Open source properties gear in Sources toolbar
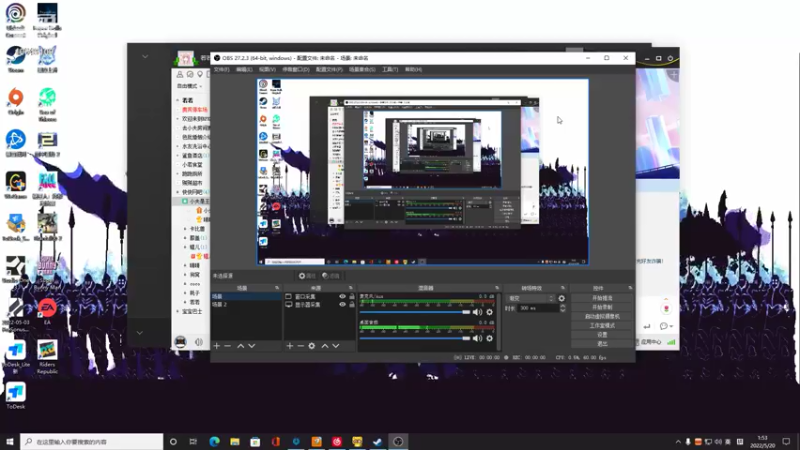This screenshot has height=450, width=800. click(x=312, y=346)
